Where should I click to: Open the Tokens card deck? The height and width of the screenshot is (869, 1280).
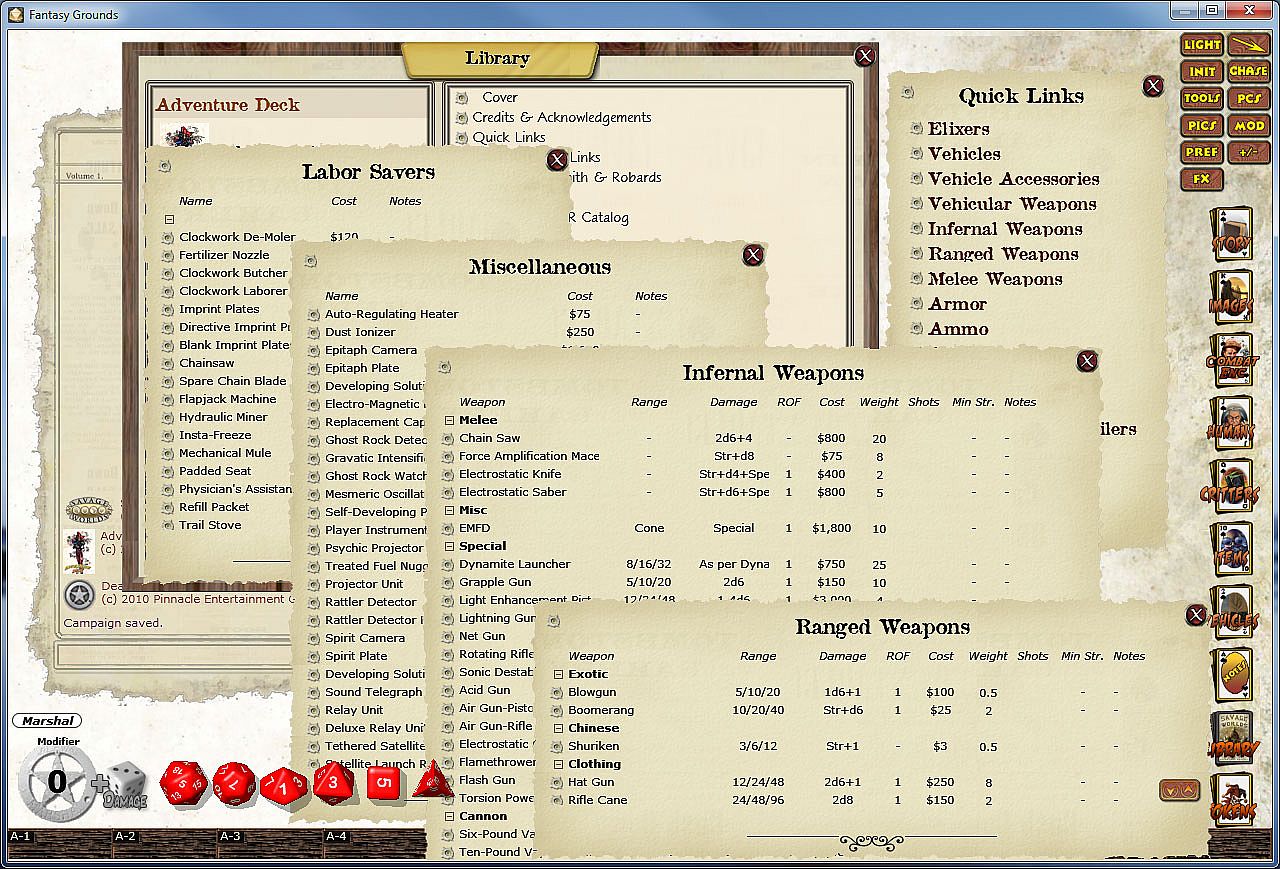click(1232, 801)
